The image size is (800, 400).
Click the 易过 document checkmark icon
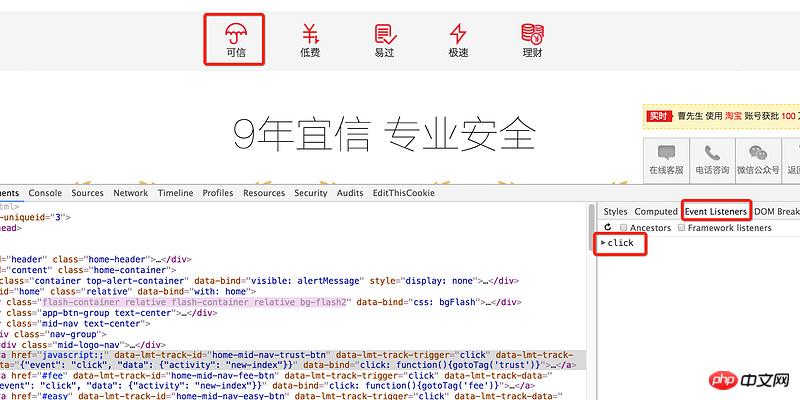pos(385,34)
